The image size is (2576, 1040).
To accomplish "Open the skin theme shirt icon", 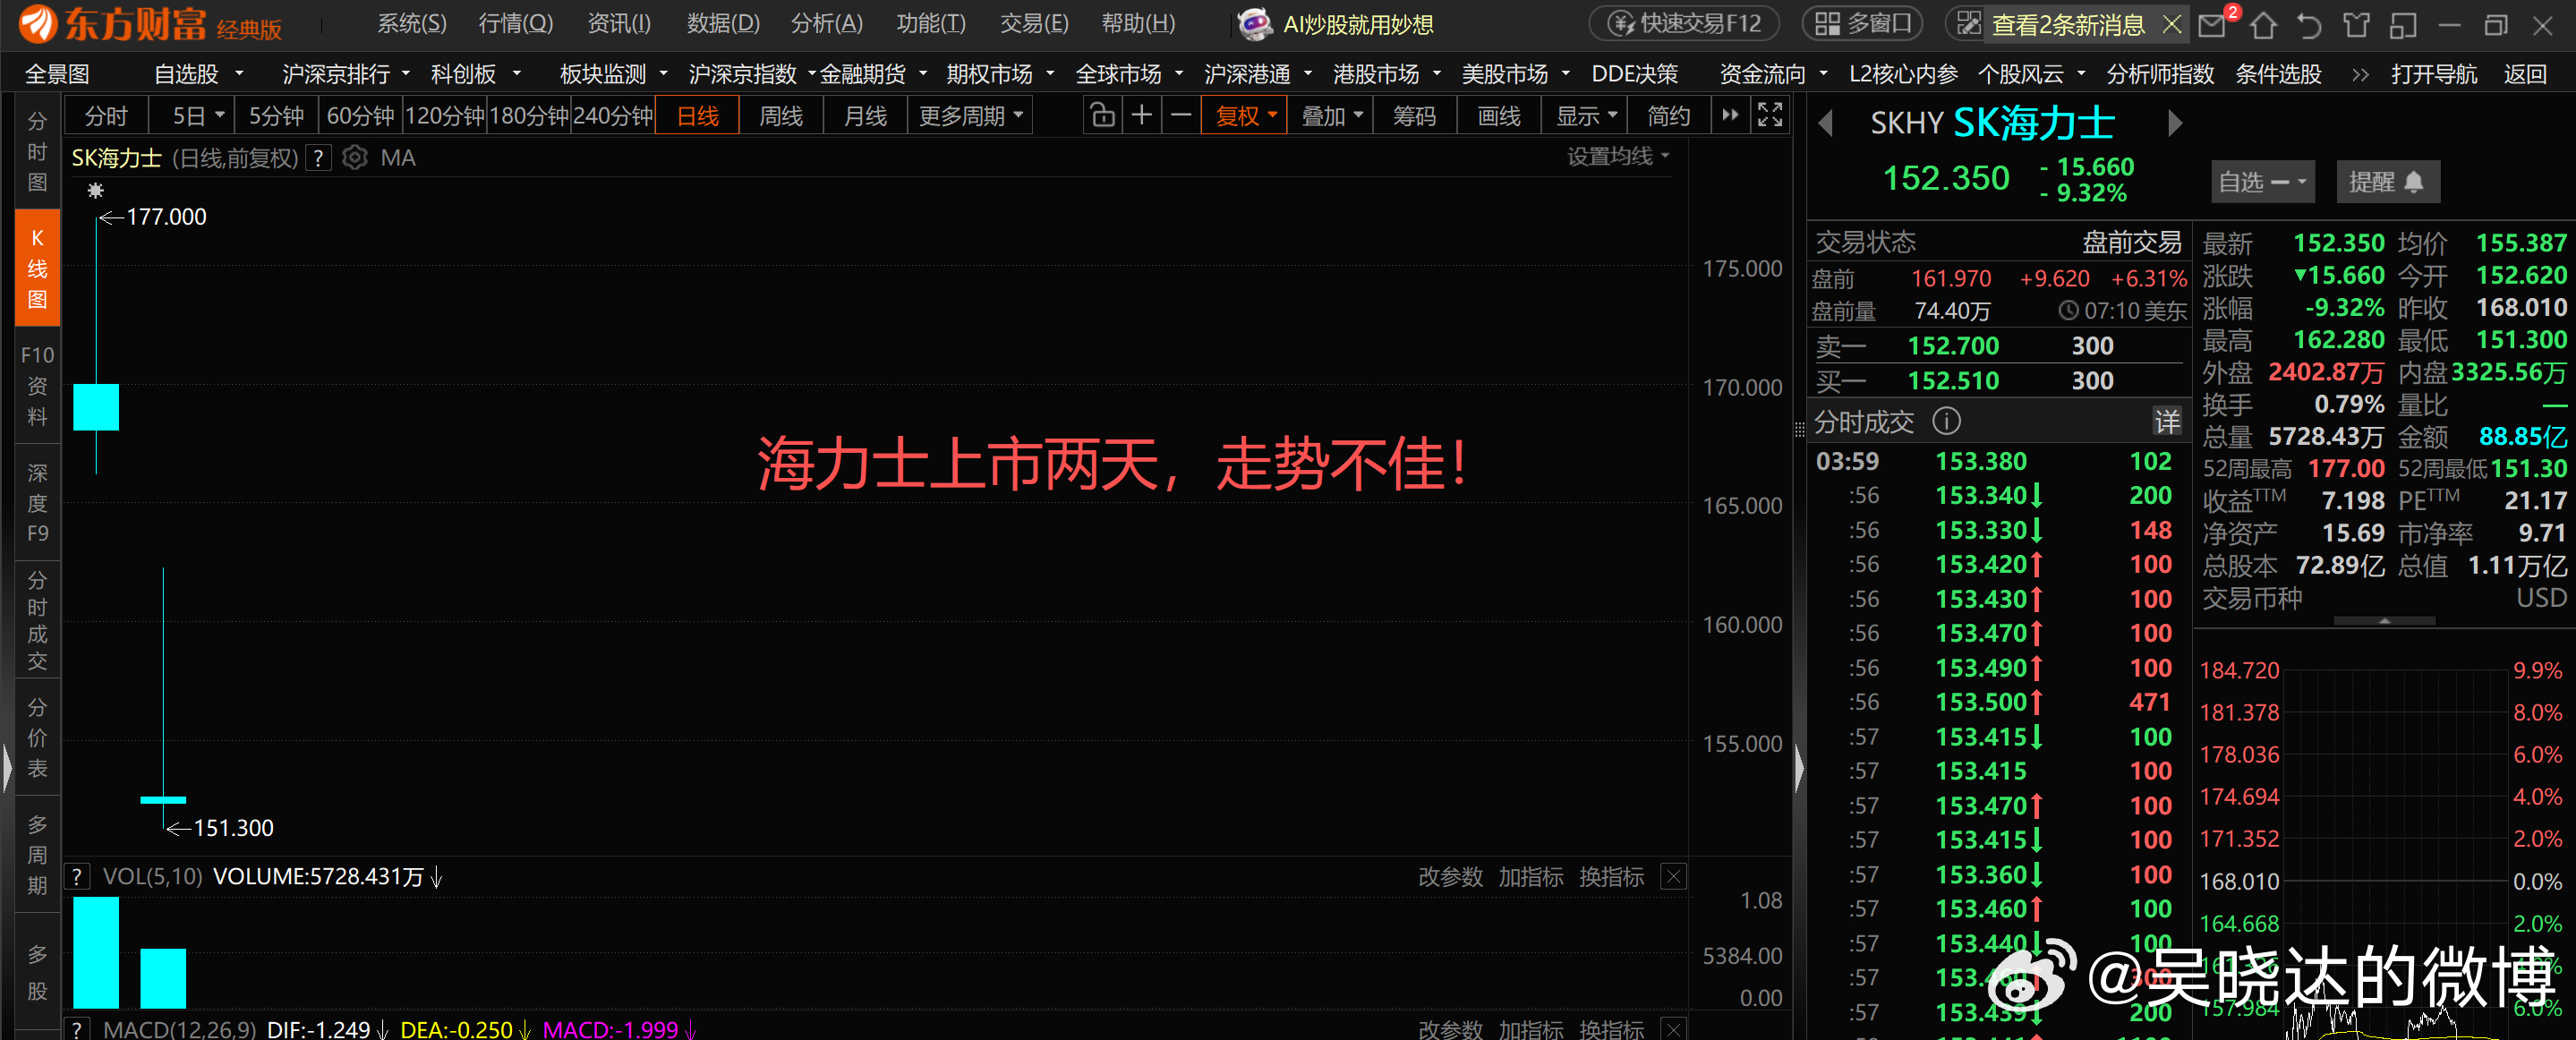I will [x=2356, y=24].
